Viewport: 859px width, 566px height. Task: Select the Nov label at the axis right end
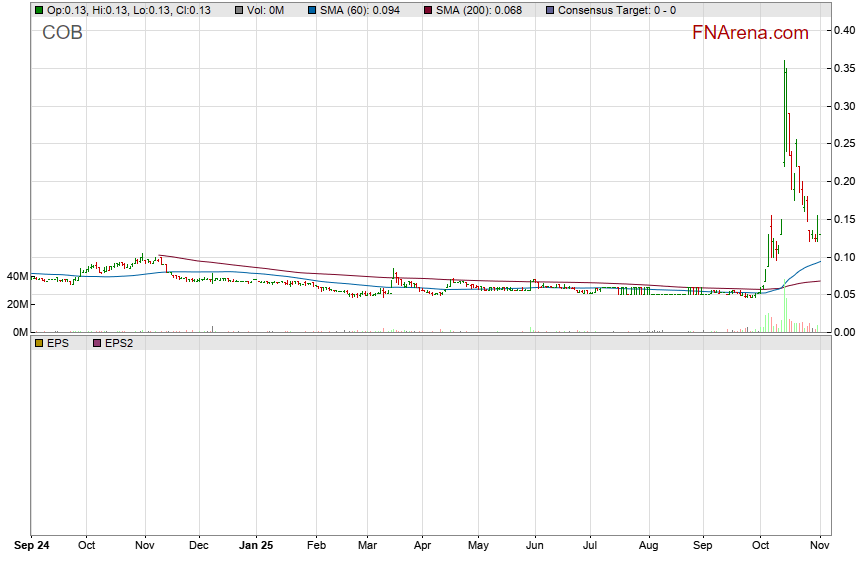(x=819, y=546)
